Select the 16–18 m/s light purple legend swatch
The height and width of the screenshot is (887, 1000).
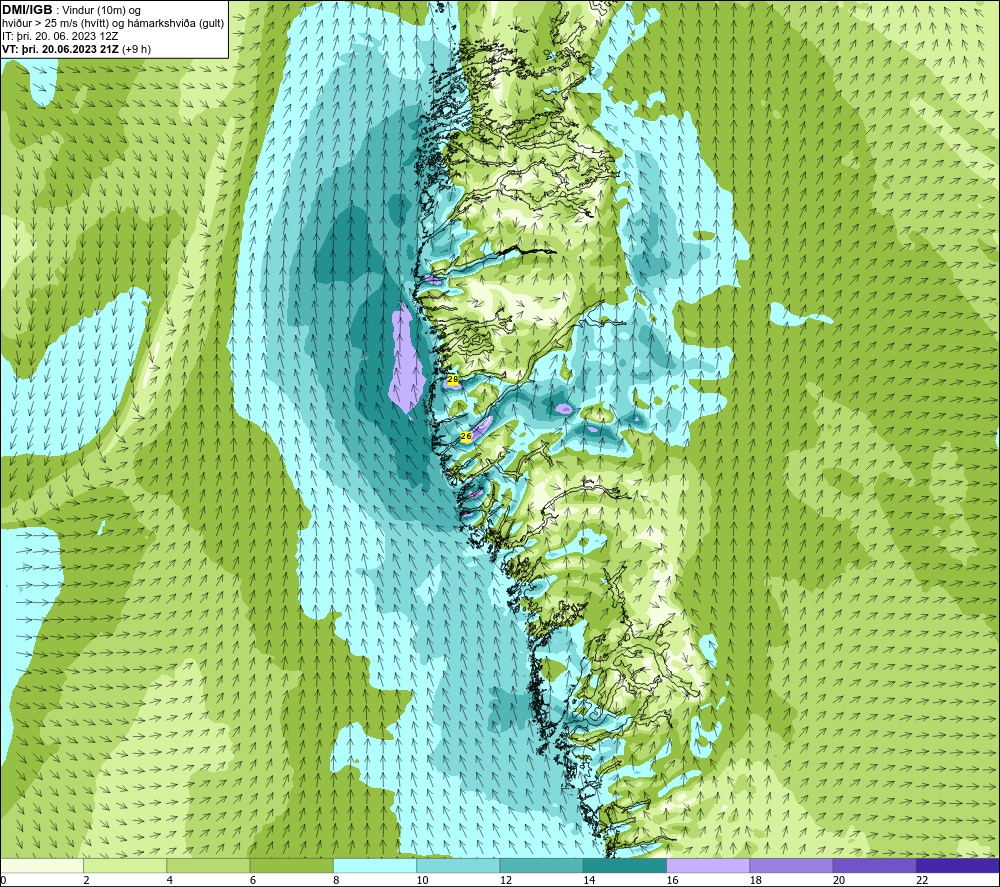click(708, 865)
